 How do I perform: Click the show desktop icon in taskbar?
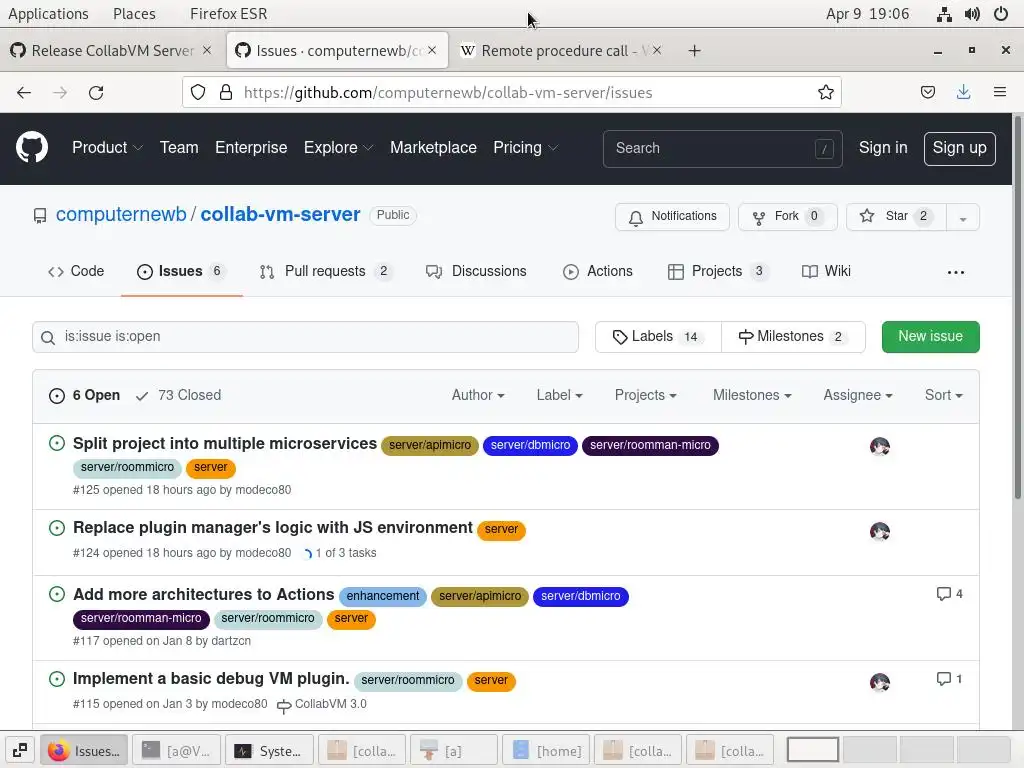pos(20,750)
